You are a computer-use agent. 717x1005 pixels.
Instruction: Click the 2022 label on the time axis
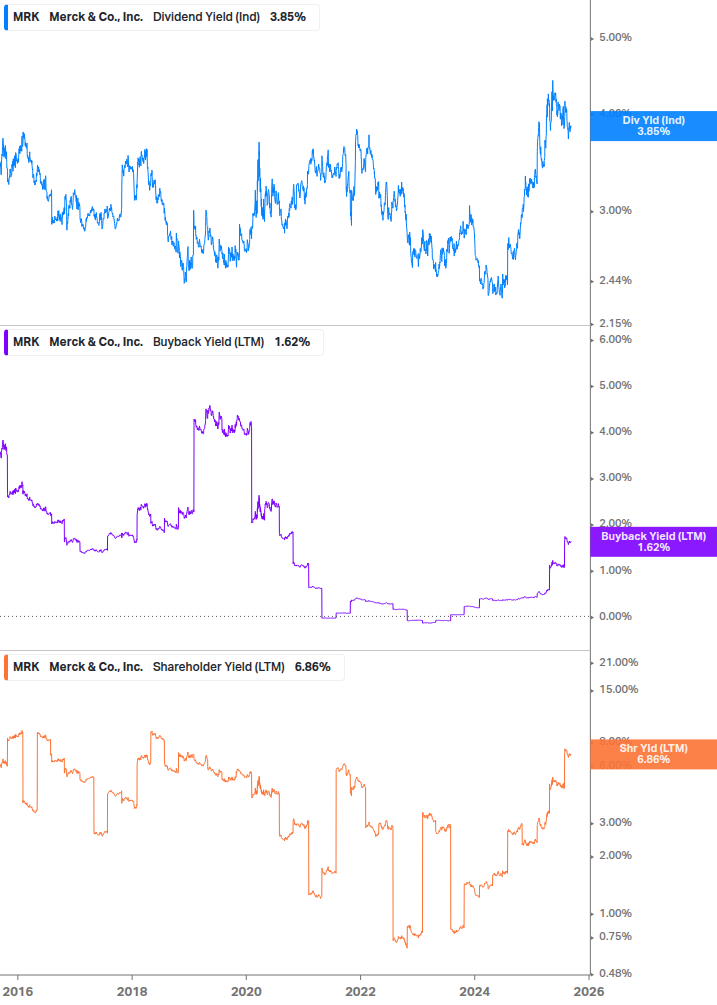(360, 992)
